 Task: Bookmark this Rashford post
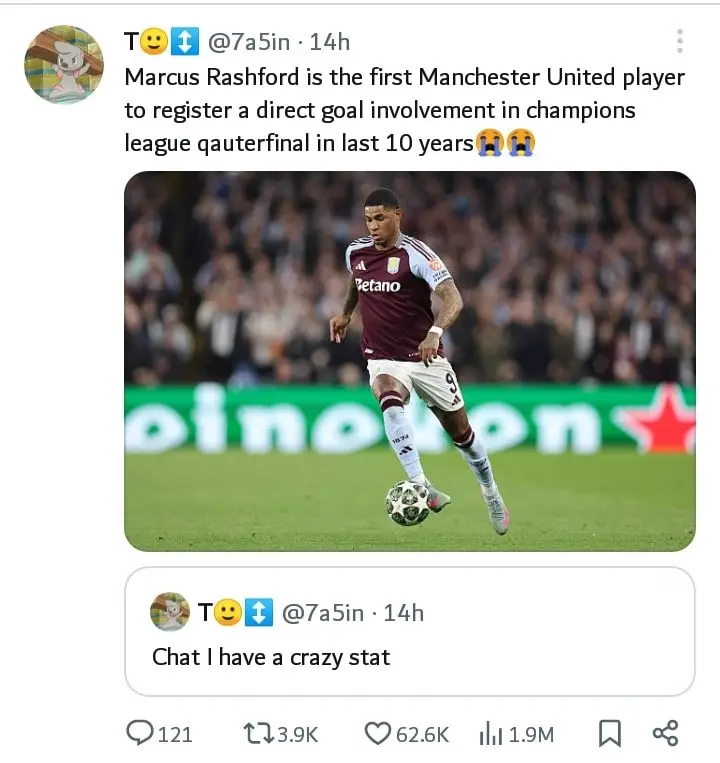610,734
